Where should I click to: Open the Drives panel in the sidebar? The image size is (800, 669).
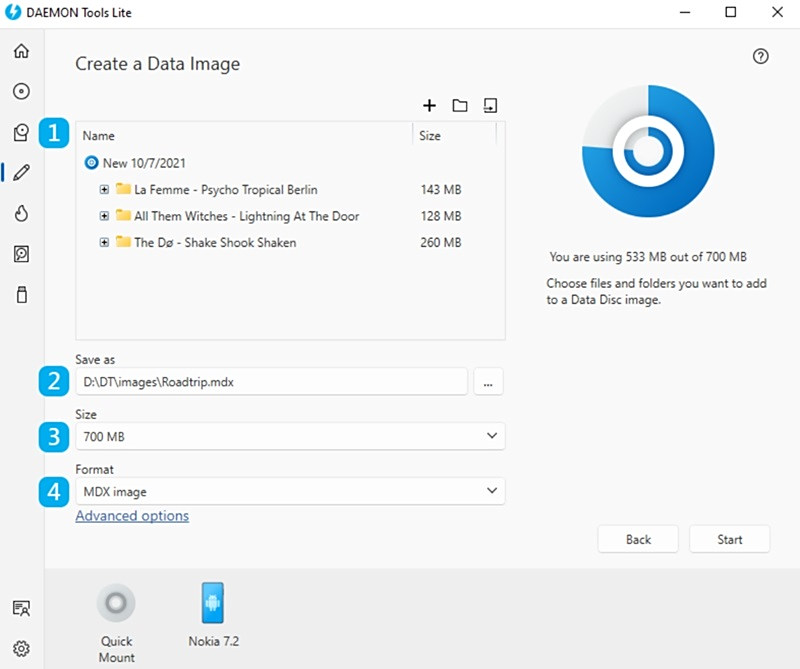click(x=20, y=91)
